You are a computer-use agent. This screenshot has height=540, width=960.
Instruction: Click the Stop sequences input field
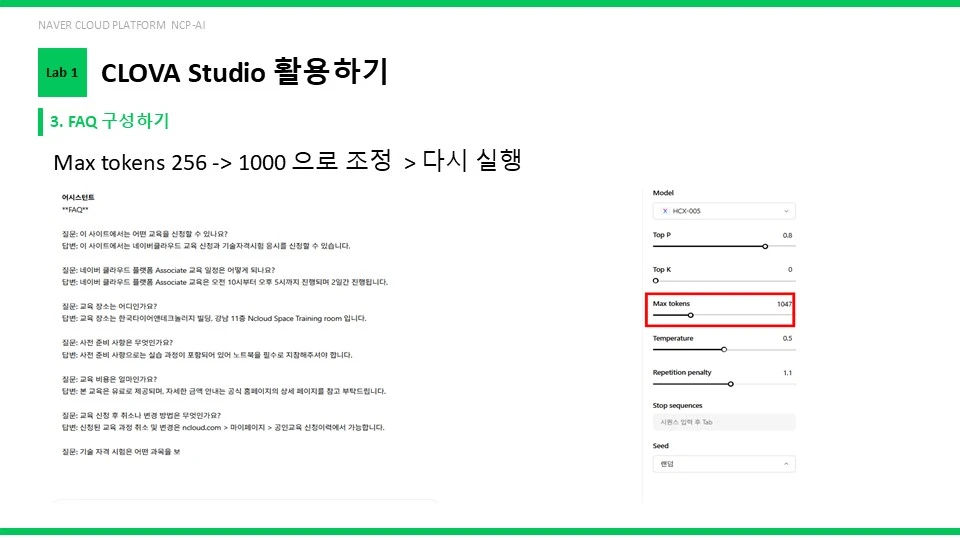pyautogui.click(x=724, y=422)
